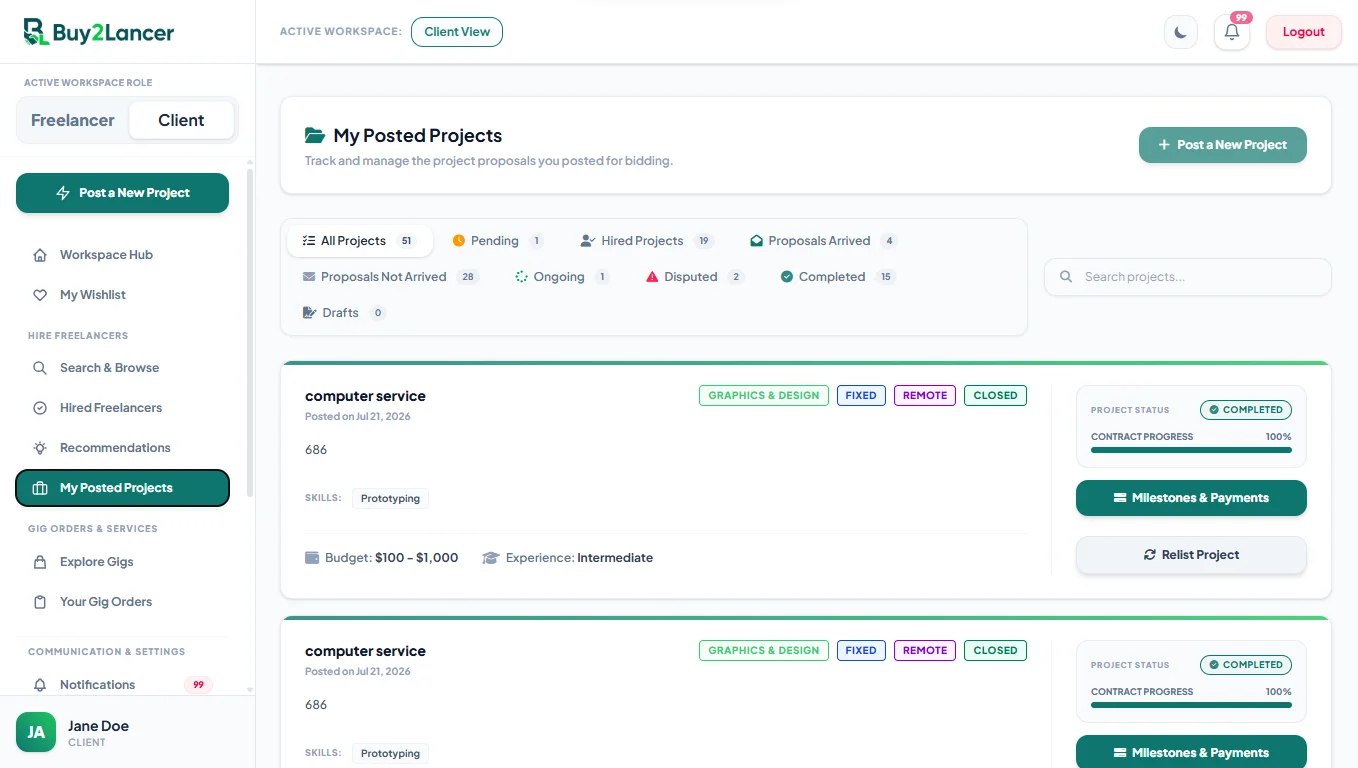Log out with the Logout button
Image resolution: width=1358 pixels, height=768 pixels.
point(1303,32)
